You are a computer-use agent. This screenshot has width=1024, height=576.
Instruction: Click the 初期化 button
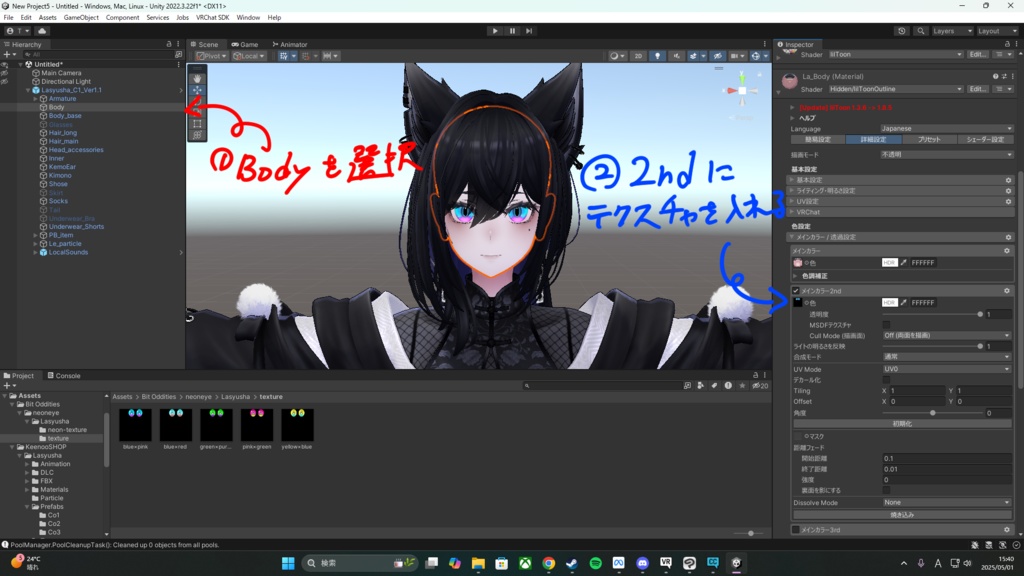[902, 424]
